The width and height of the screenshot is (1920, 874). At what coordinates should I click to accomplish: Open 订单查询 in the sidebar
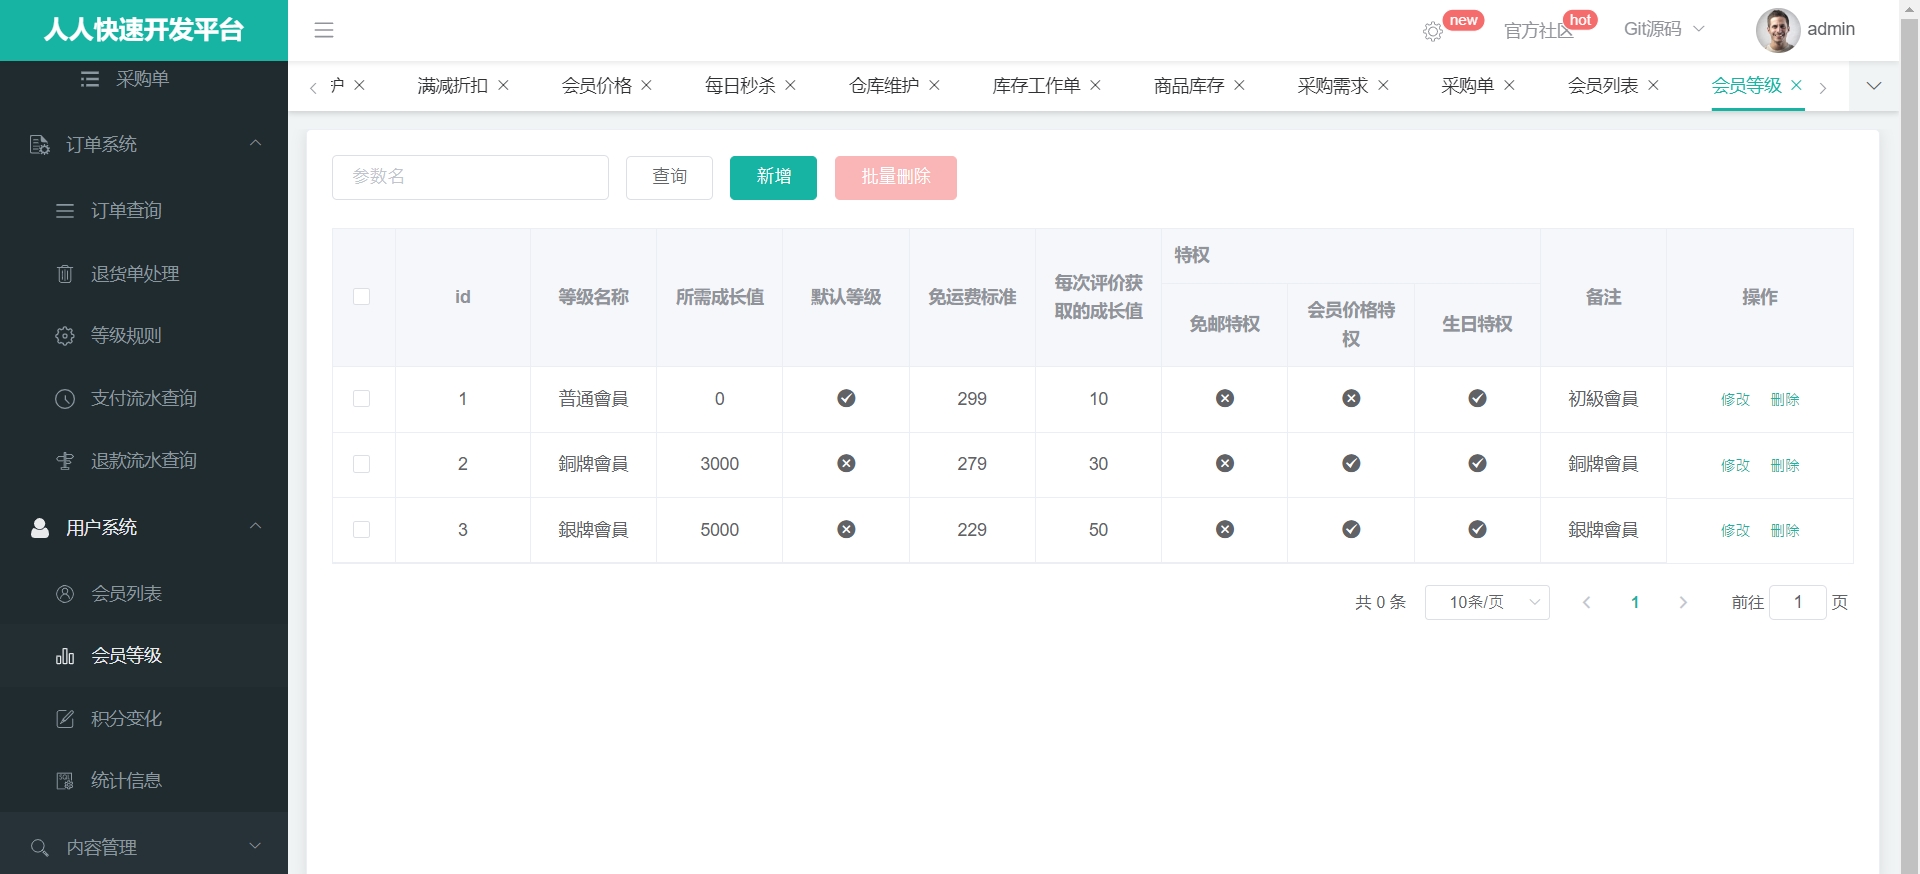[x=144, y=211]
